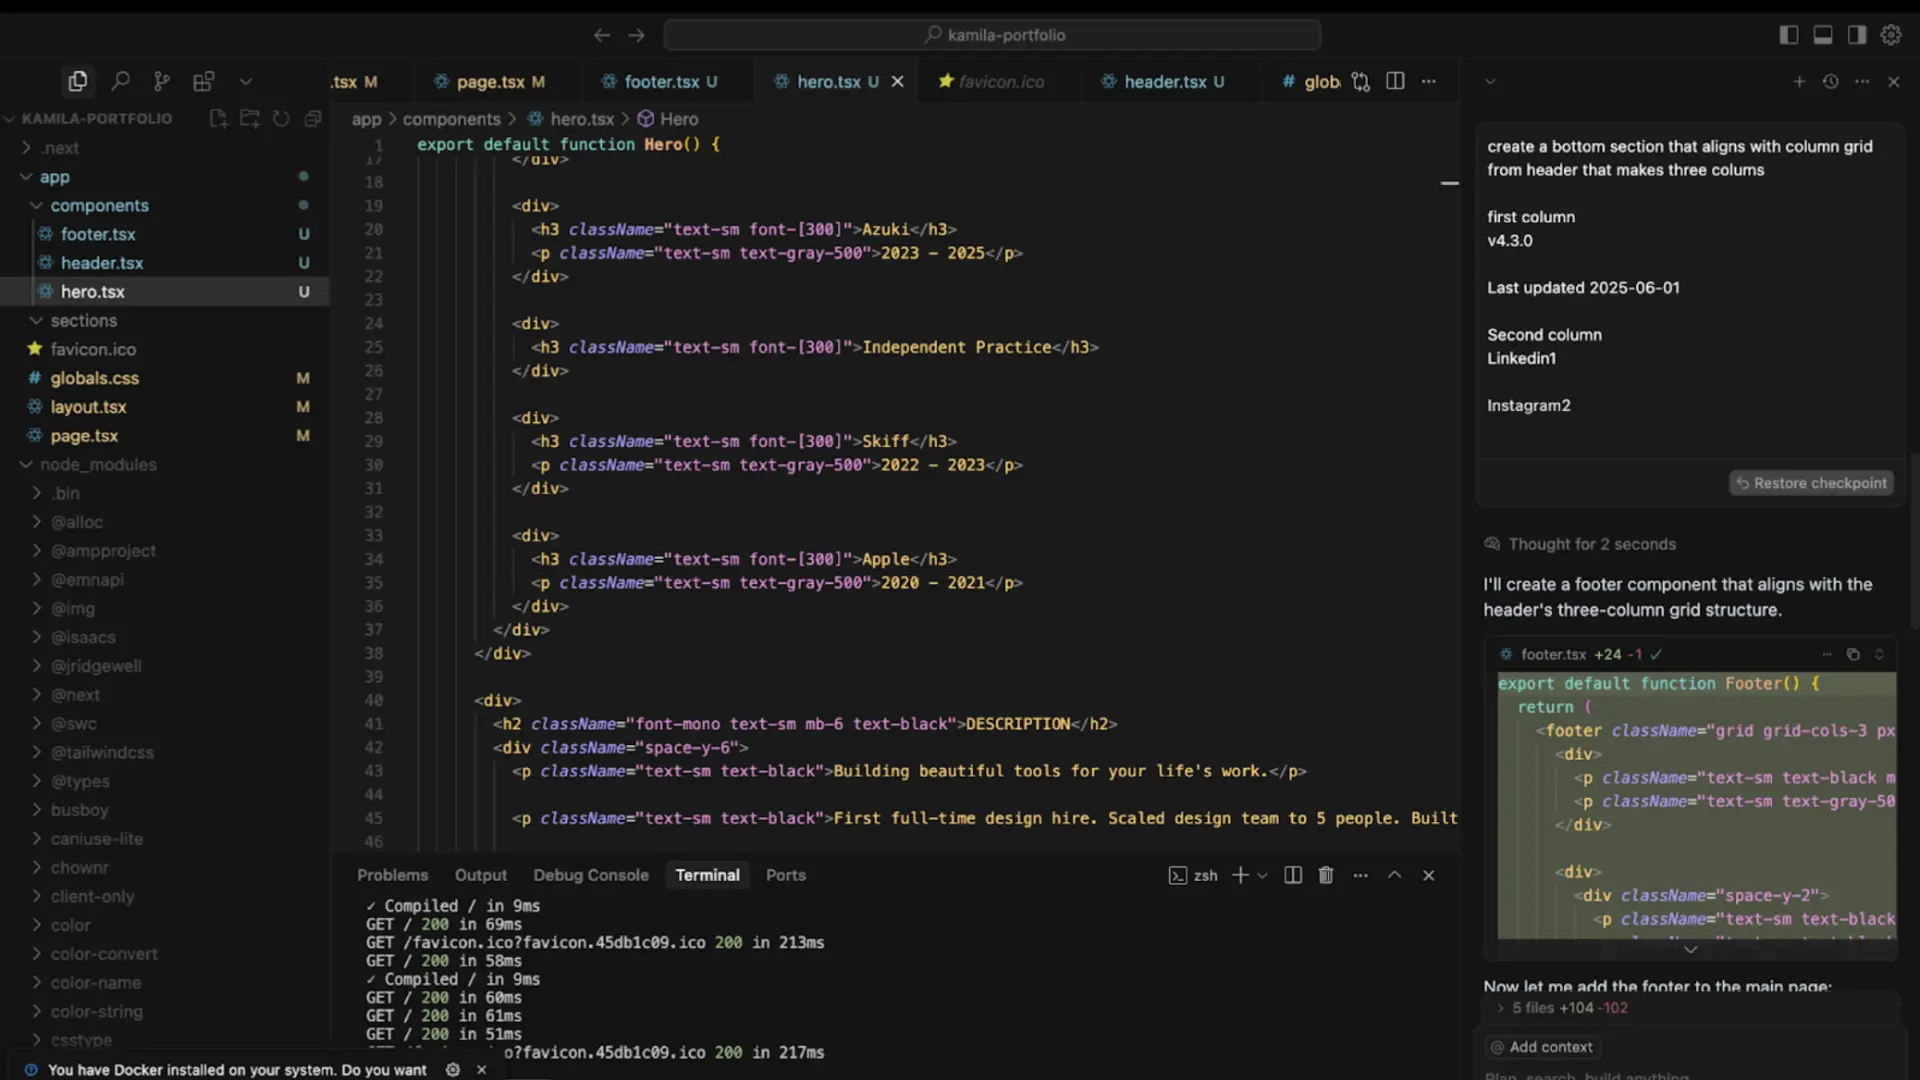The width and height of the screenshot is (1920, 1080).
Task: Toggle the bottom panel layout button
Action: [1823, 35]
